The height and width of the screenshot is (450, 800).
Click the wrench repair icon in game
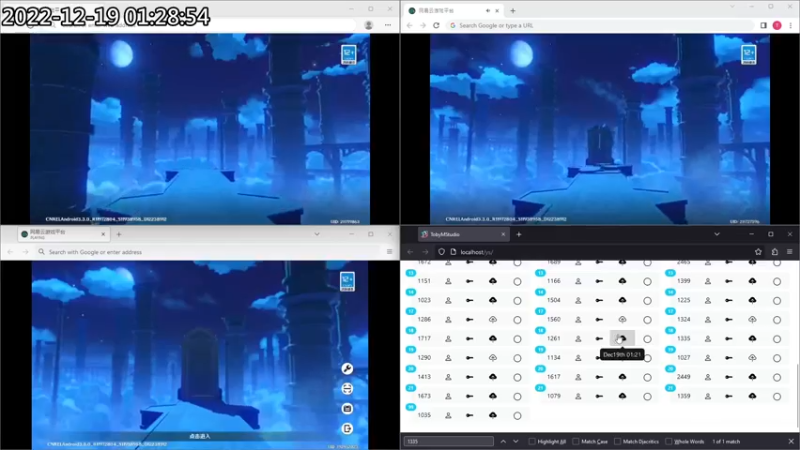pyautogui.click(x=347, y=369)
